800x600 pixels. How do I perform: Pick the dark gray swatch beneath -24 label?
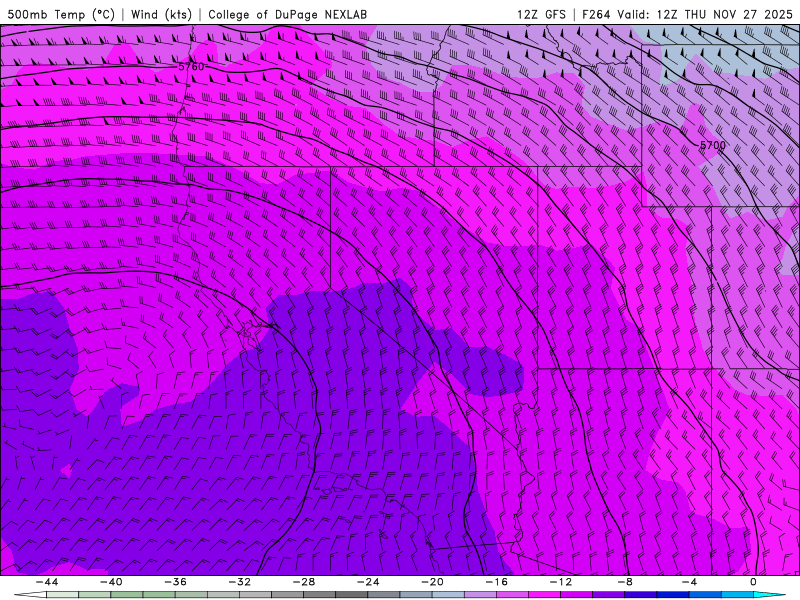(352, 595)
